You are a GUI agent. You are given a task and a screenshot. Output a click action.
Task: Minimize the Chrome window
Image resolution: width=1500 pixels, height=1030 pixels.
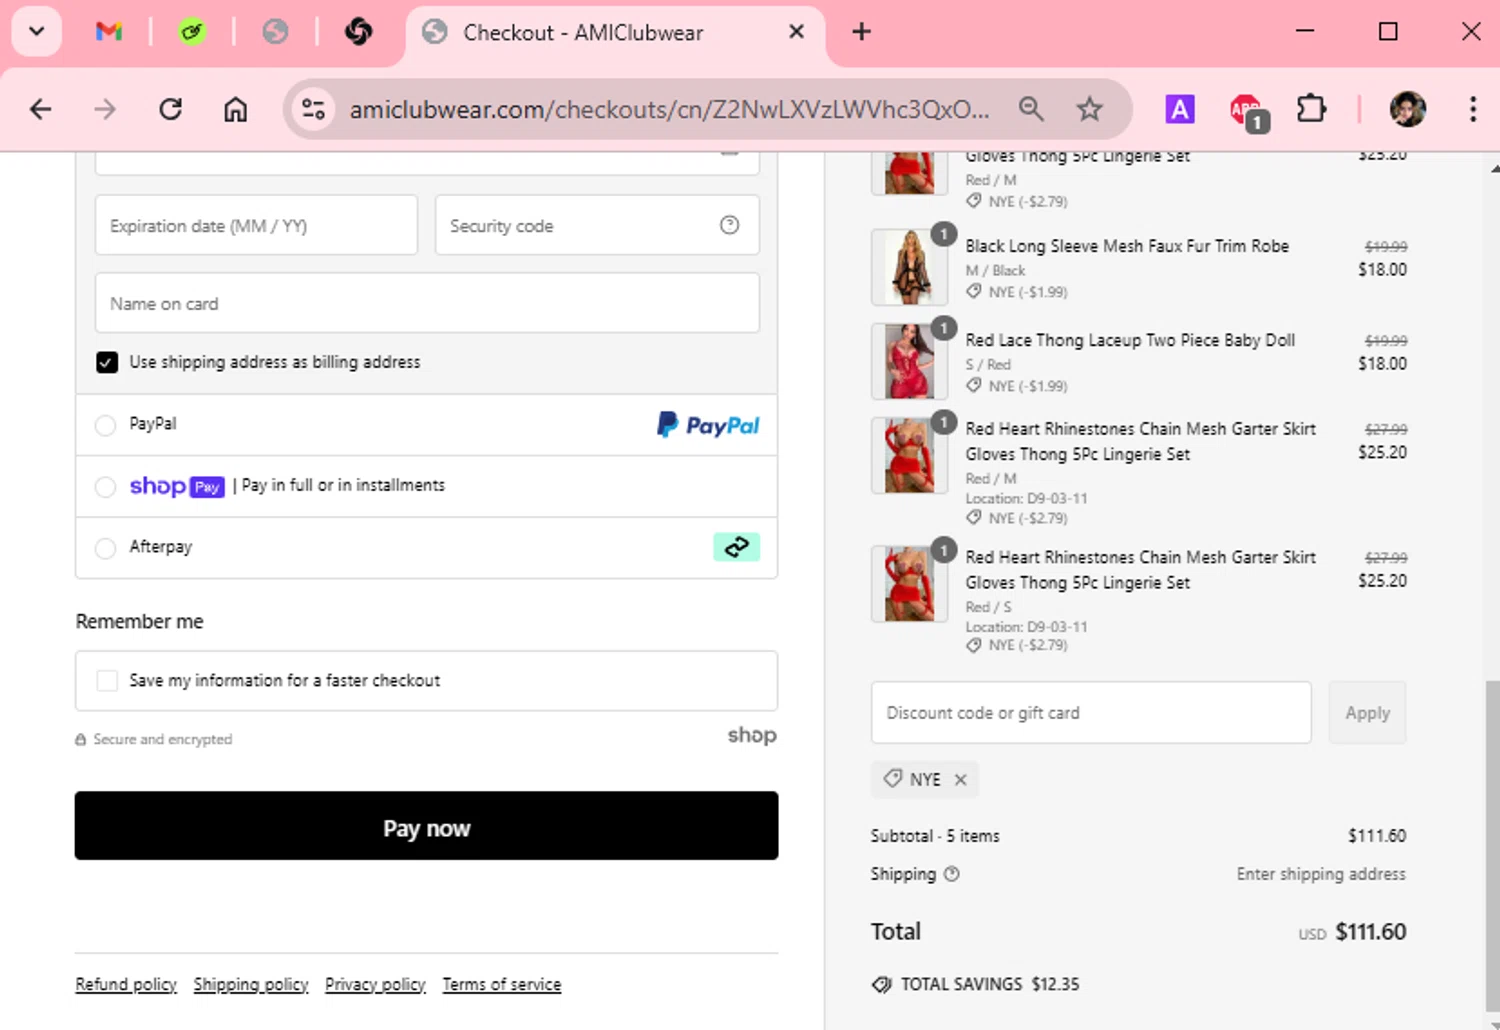[x=1305, y=32]
